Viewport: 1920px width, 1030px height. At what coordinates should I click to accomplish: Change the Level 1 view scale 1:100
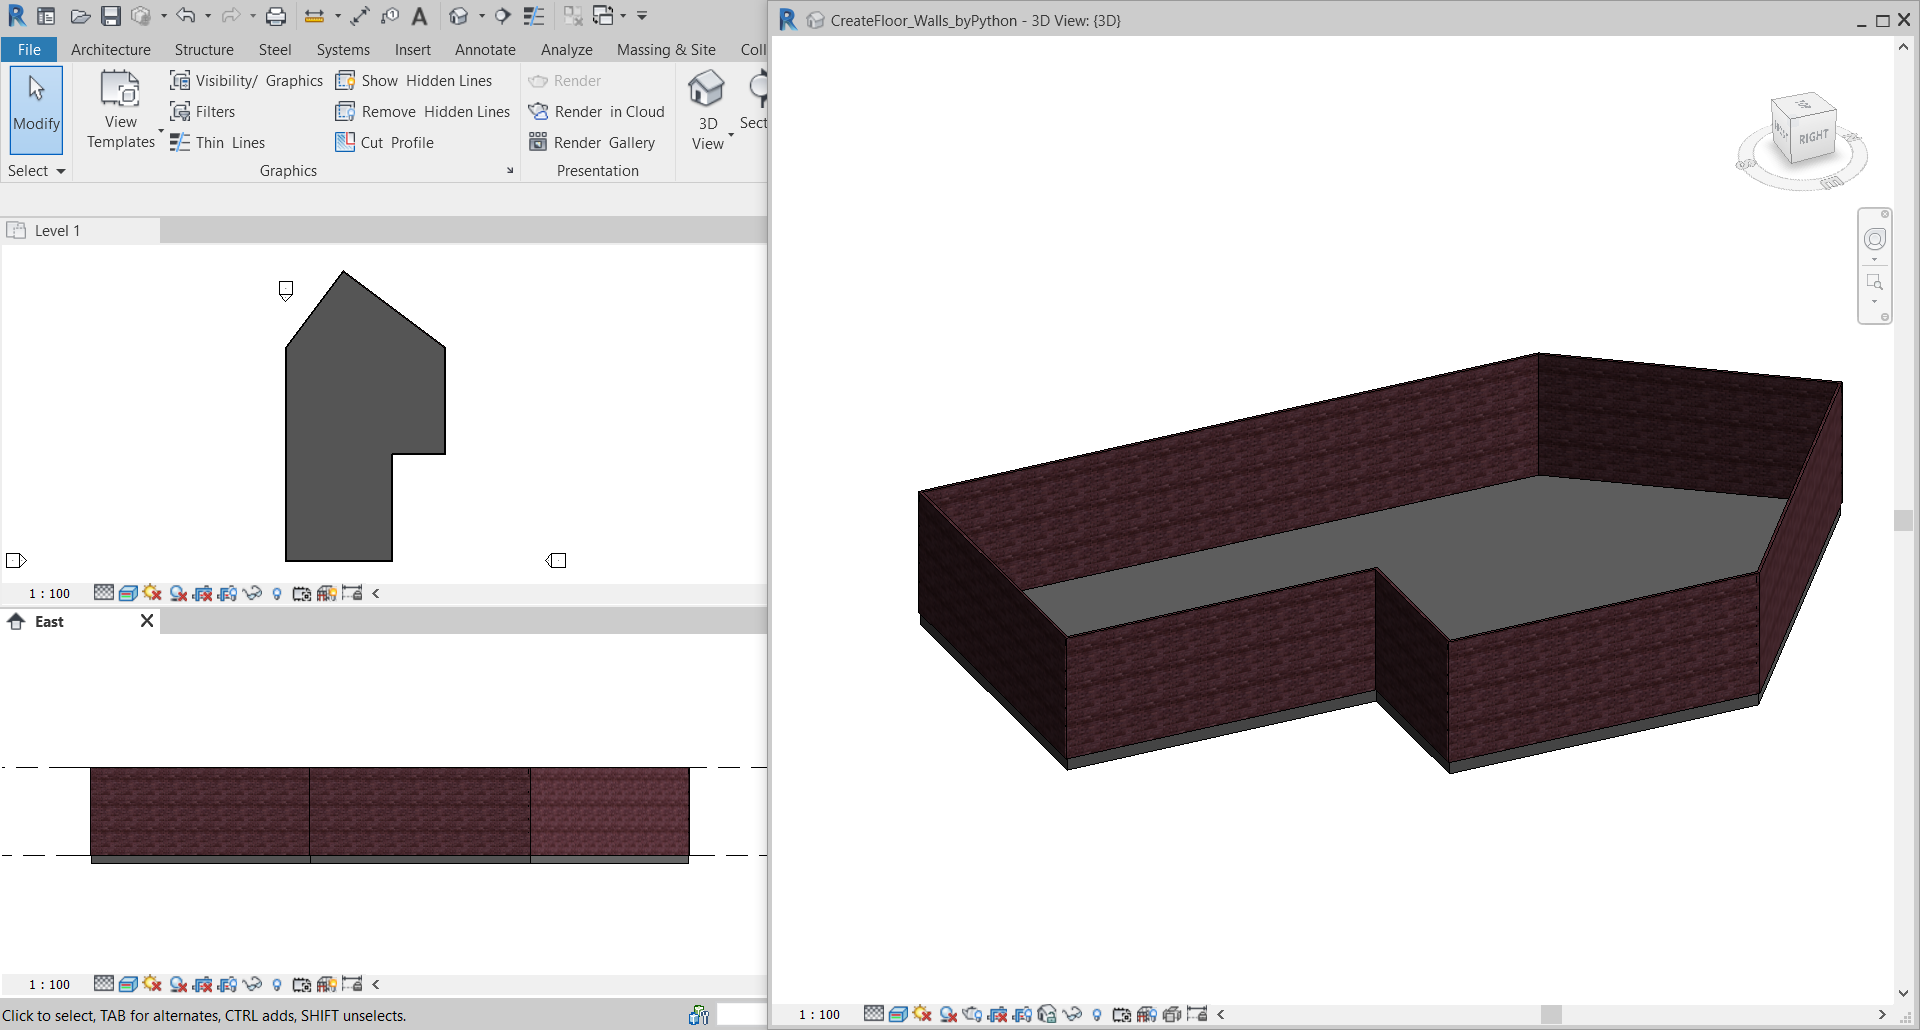coord(49,594)
